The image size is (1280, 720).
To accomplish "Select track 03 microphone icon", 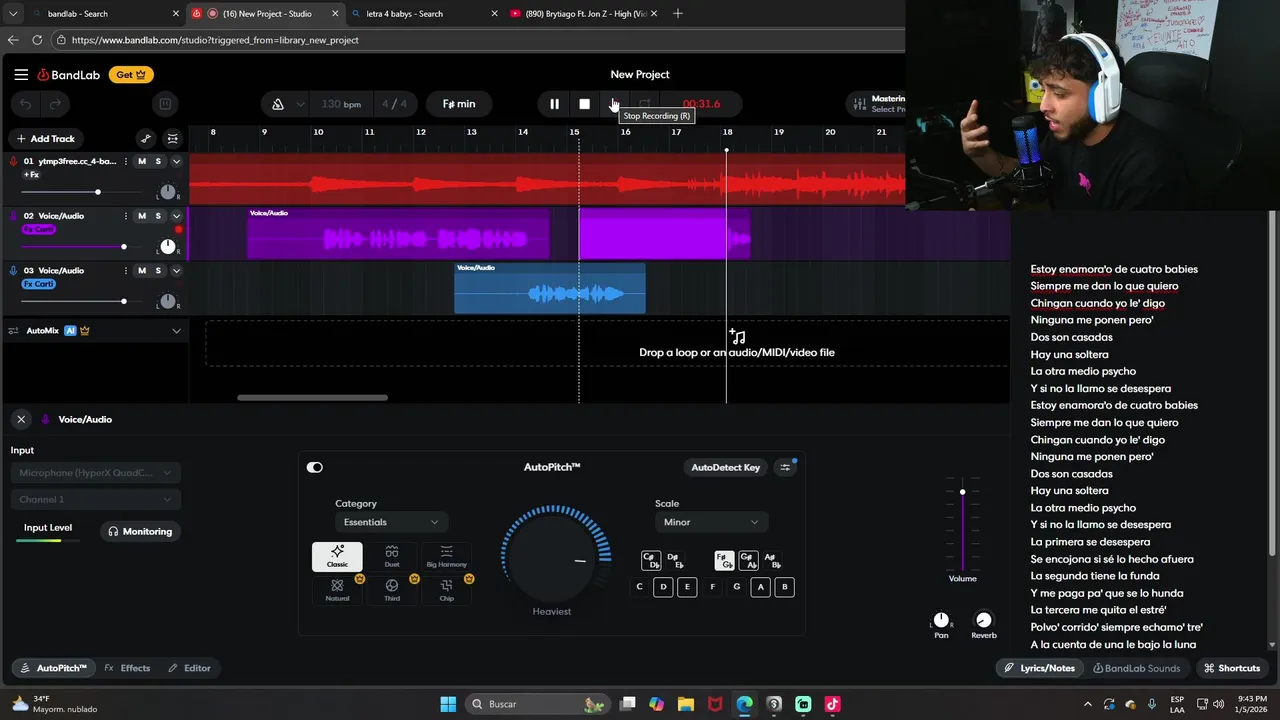I will pyautogui.click(x=13, y=270).
